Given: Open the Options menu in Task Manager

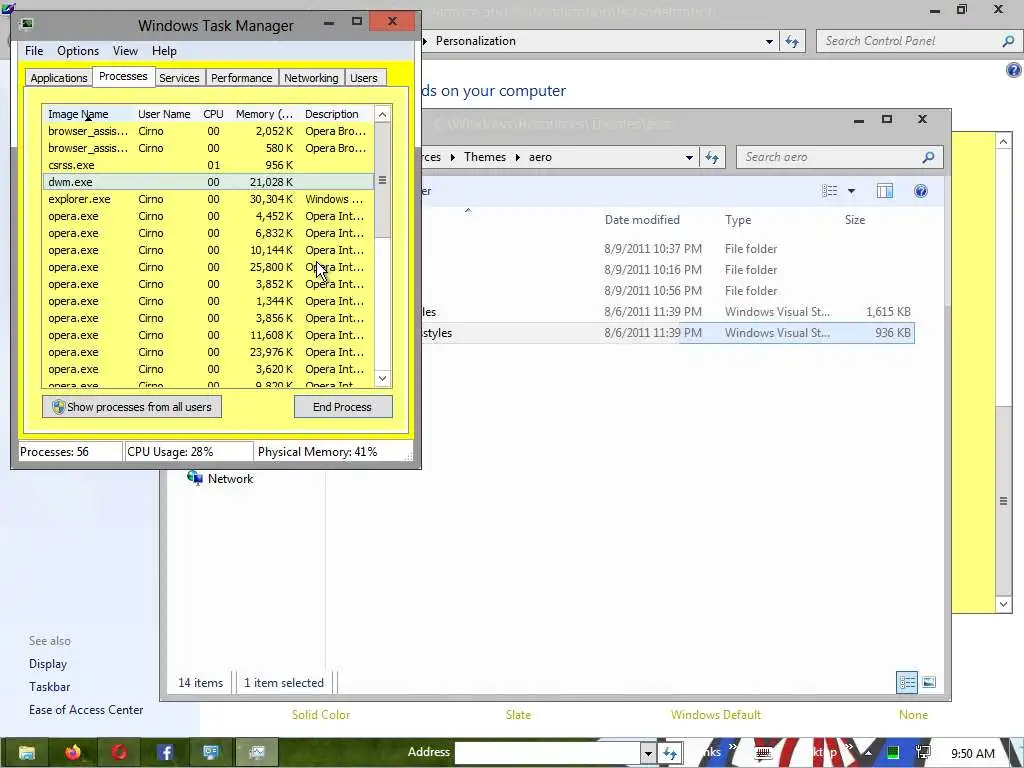Looking at the screenshot, I should (x=78, y=51).
